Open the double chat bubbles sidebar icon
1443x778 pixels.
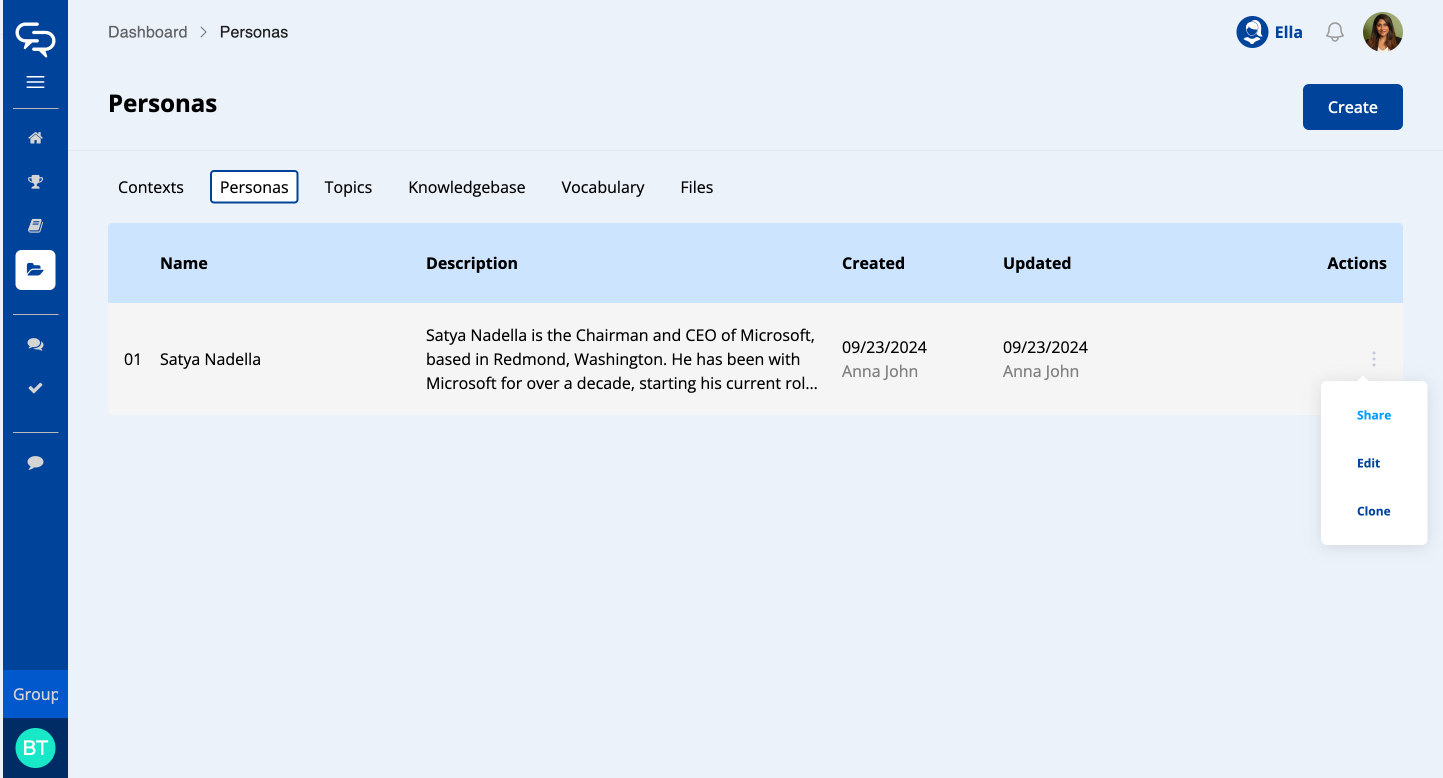point(35,344)
